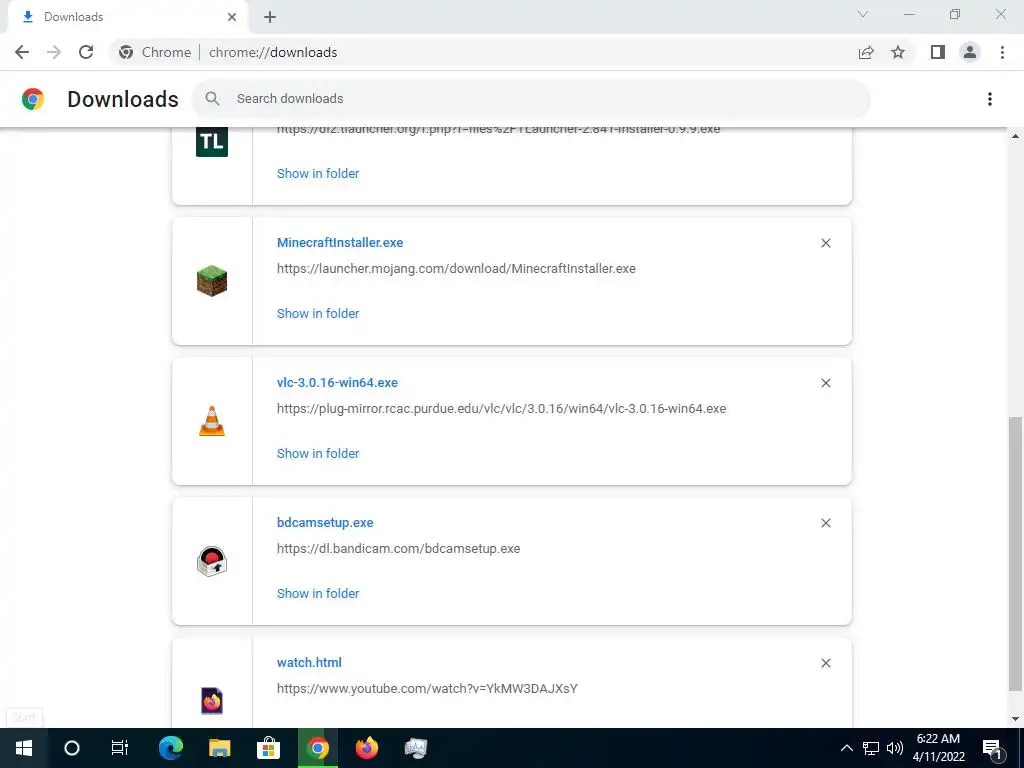Click the watch.html Firefox document icon

pos(212,701)
